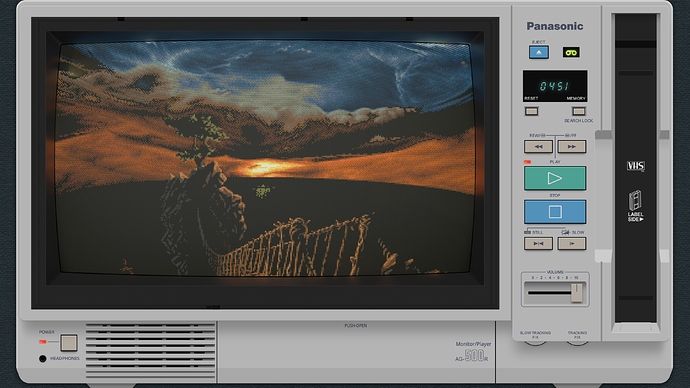Toggle the Power switch
The image size is (690, 388).
tap(69, 342)
